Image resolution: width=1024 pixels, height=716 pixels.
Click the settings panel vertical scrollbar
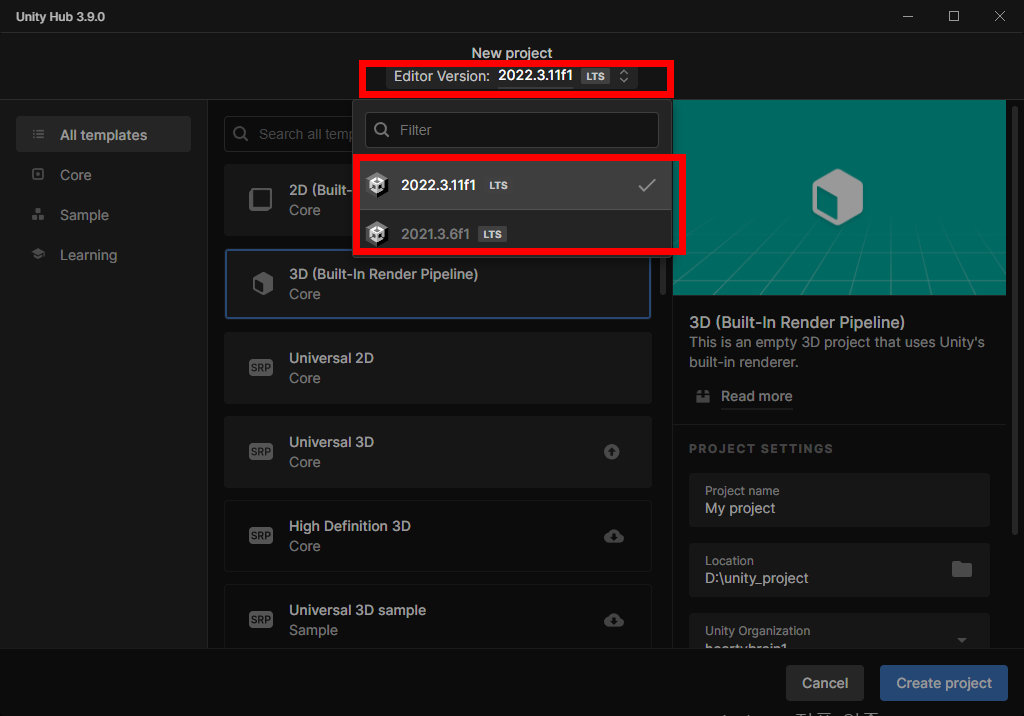coord(1015,320)
